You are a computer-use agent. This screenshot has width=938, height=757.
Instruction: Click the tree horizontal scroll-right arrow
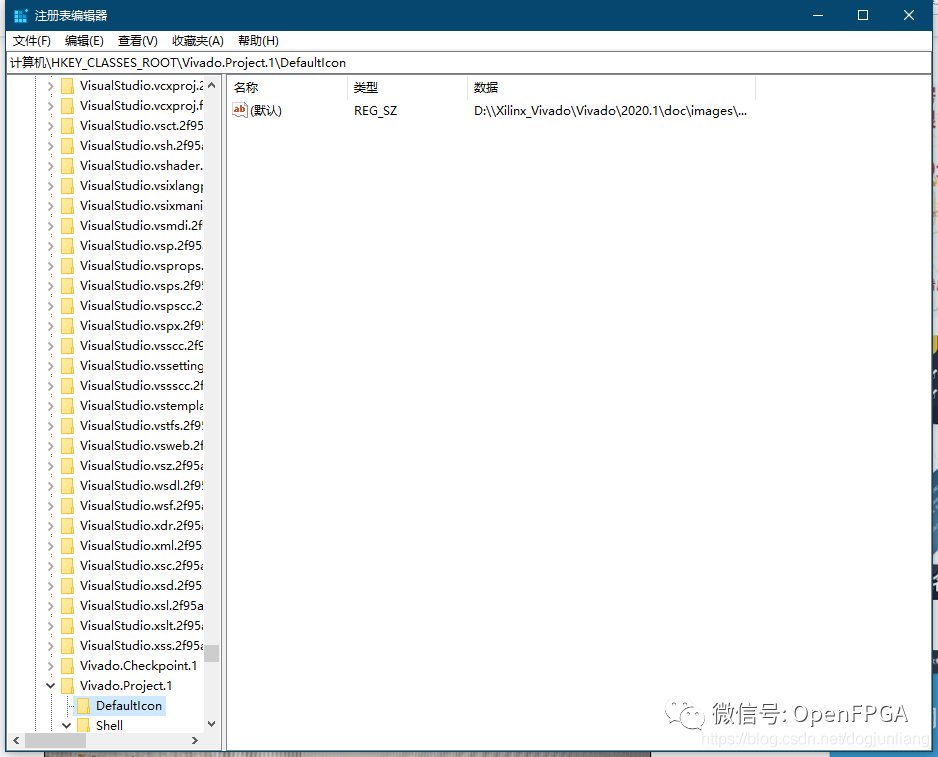(195, 741)
